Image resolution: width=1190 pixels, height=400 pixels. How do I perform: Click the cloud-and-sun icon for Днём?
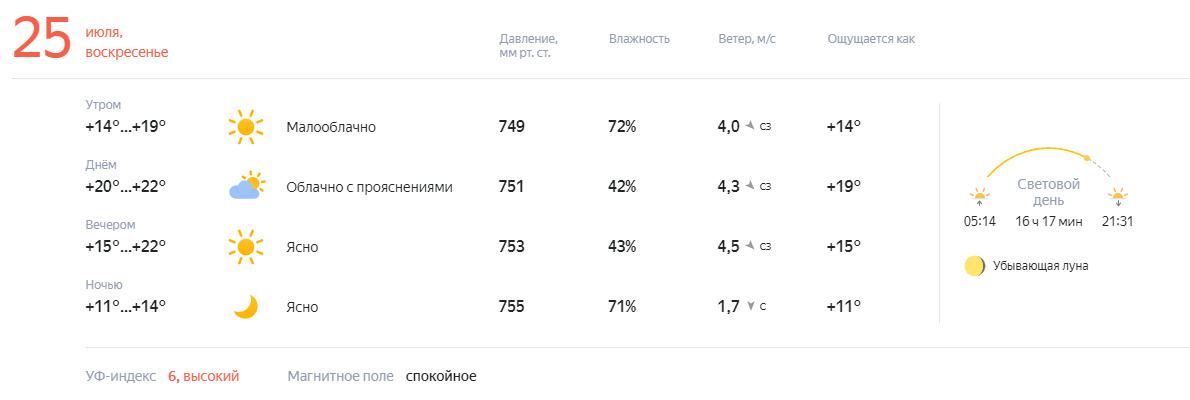(247, 186)
